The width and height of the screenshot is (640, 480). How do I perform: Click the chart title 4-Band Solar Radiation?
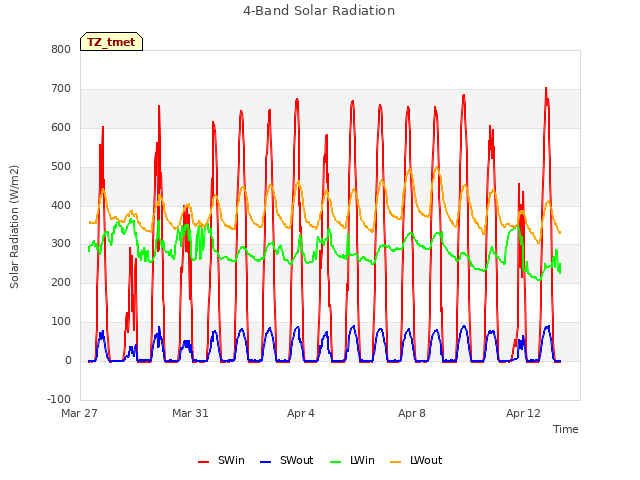pos(319,11)
